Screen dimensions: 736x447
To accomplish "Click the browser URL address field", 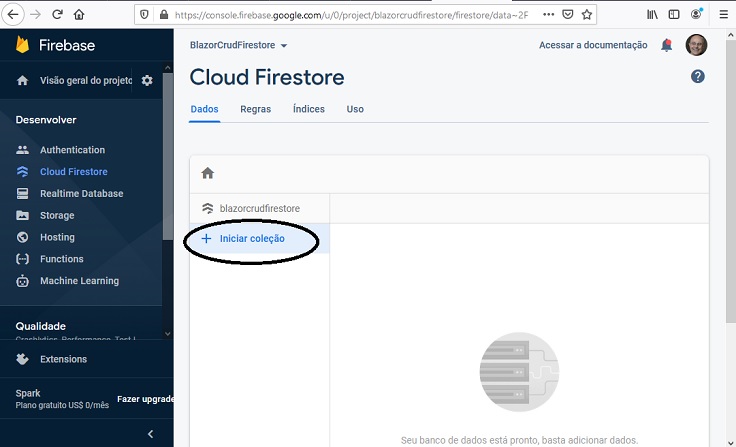I will (351, 15).
